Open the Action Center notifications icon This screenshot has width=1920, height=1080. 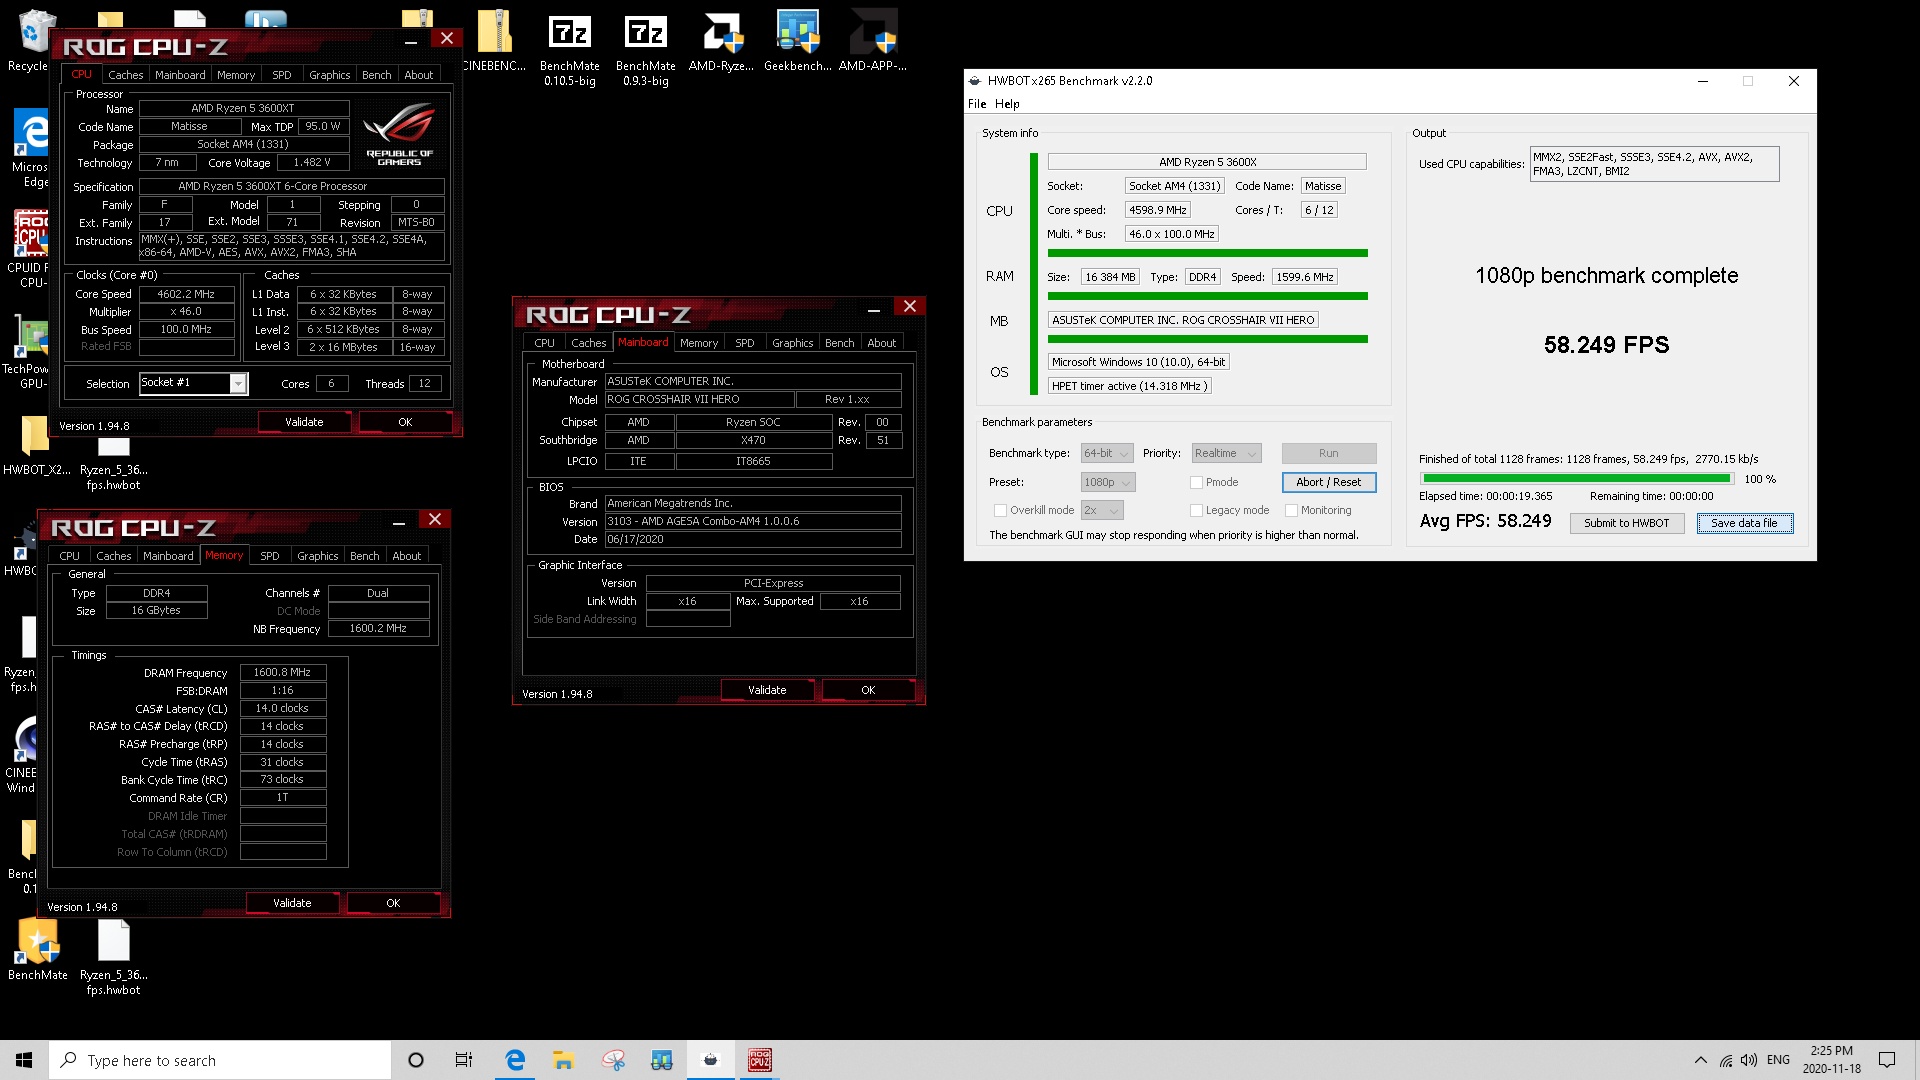coord(1887,1060)
